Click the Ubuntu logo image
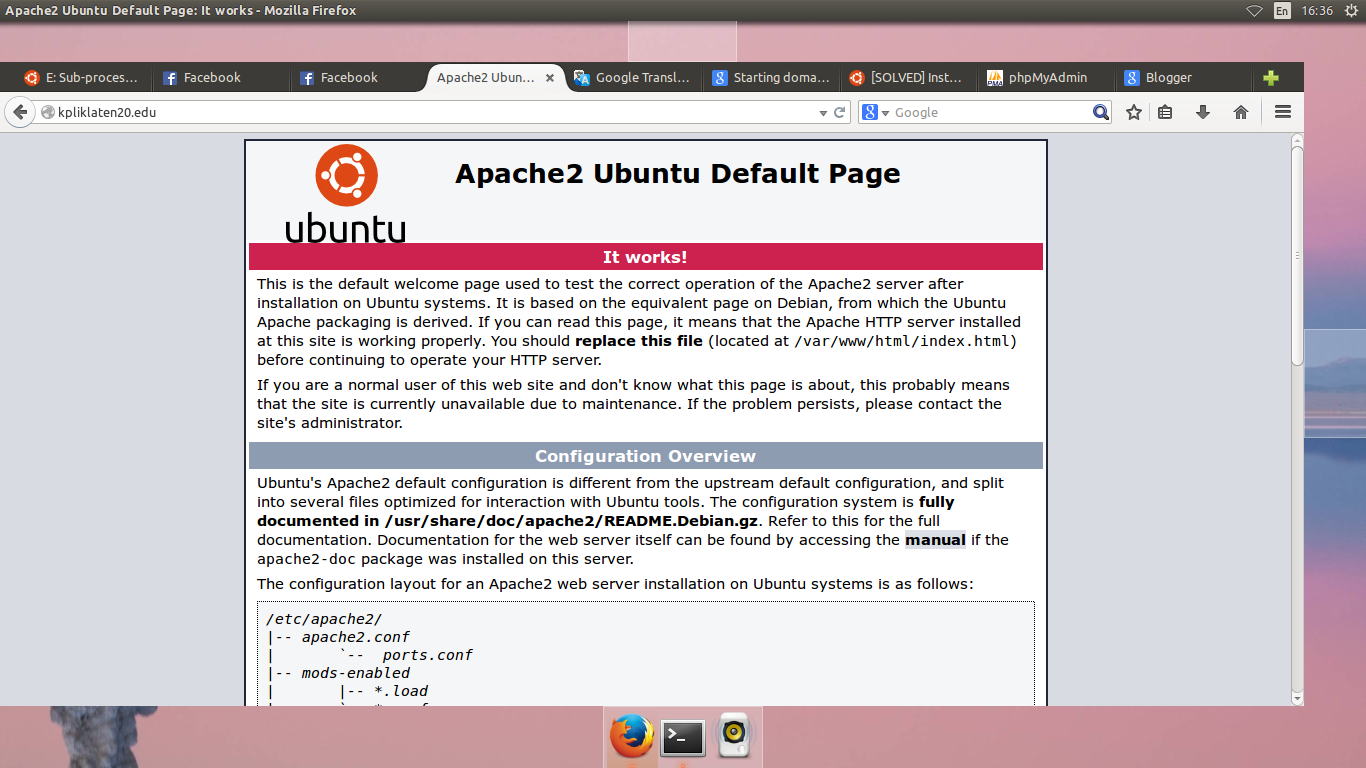Screen dimensions: 1366x768 (x=346, y=194)
